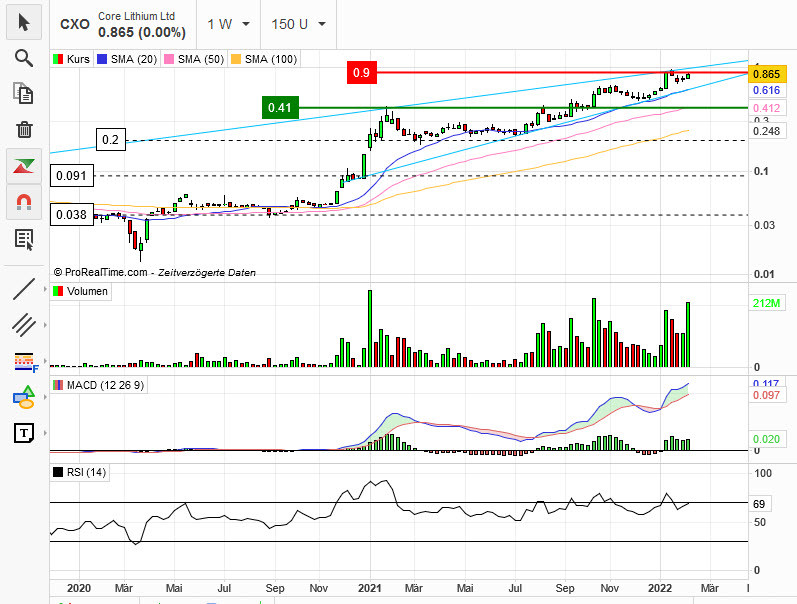
Task: Select the parallel lines channel tool
Action: 24,324
